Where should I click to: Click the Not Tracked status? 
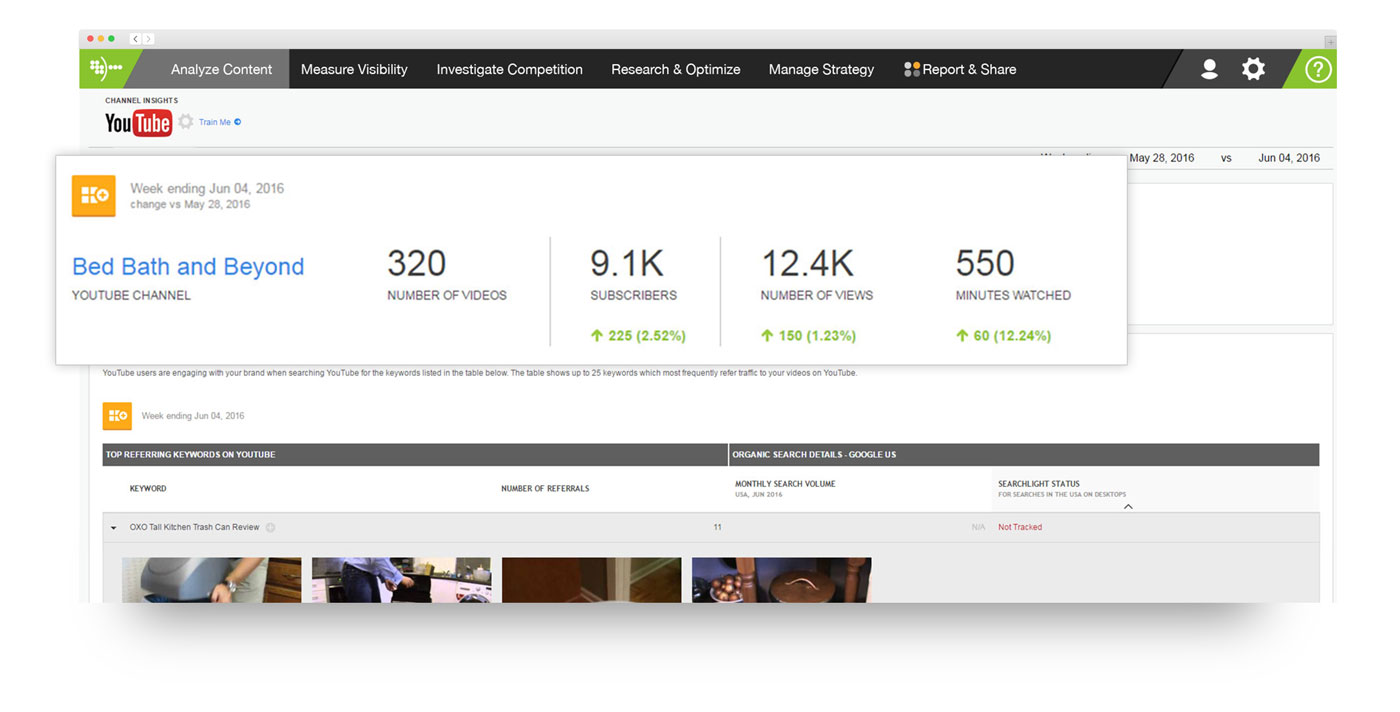click(x=1020, y=527)
